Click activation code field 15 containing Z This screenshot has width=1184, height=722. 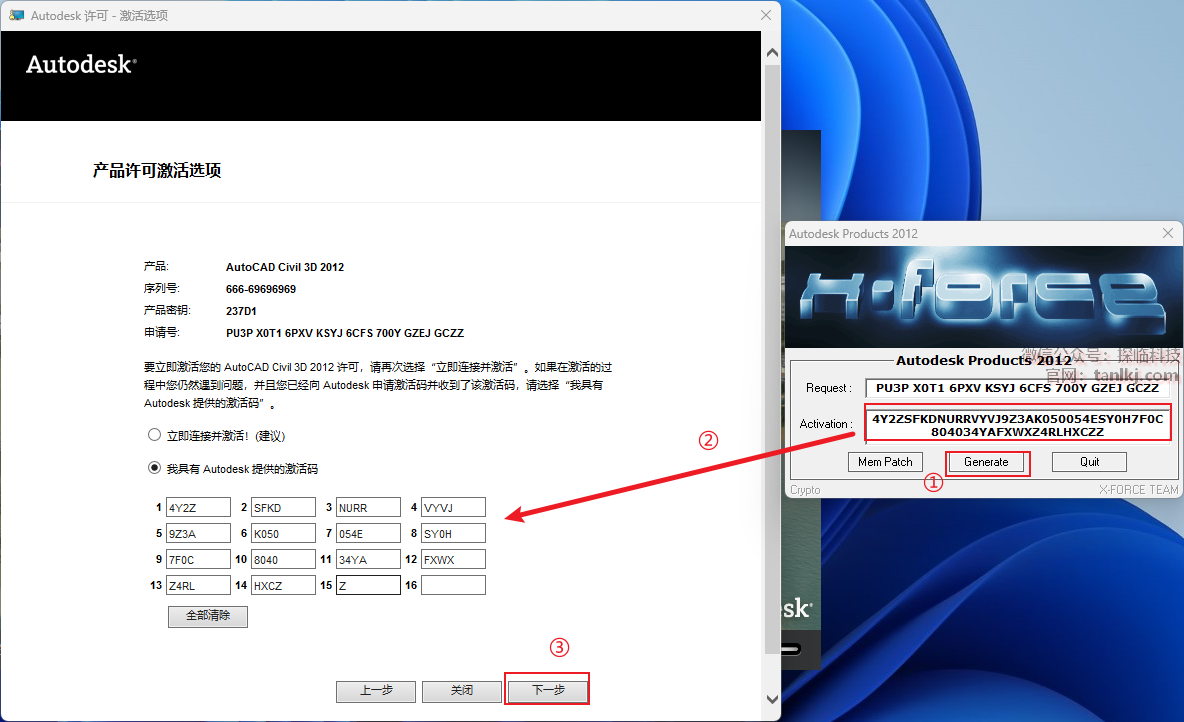click(368, 585)
